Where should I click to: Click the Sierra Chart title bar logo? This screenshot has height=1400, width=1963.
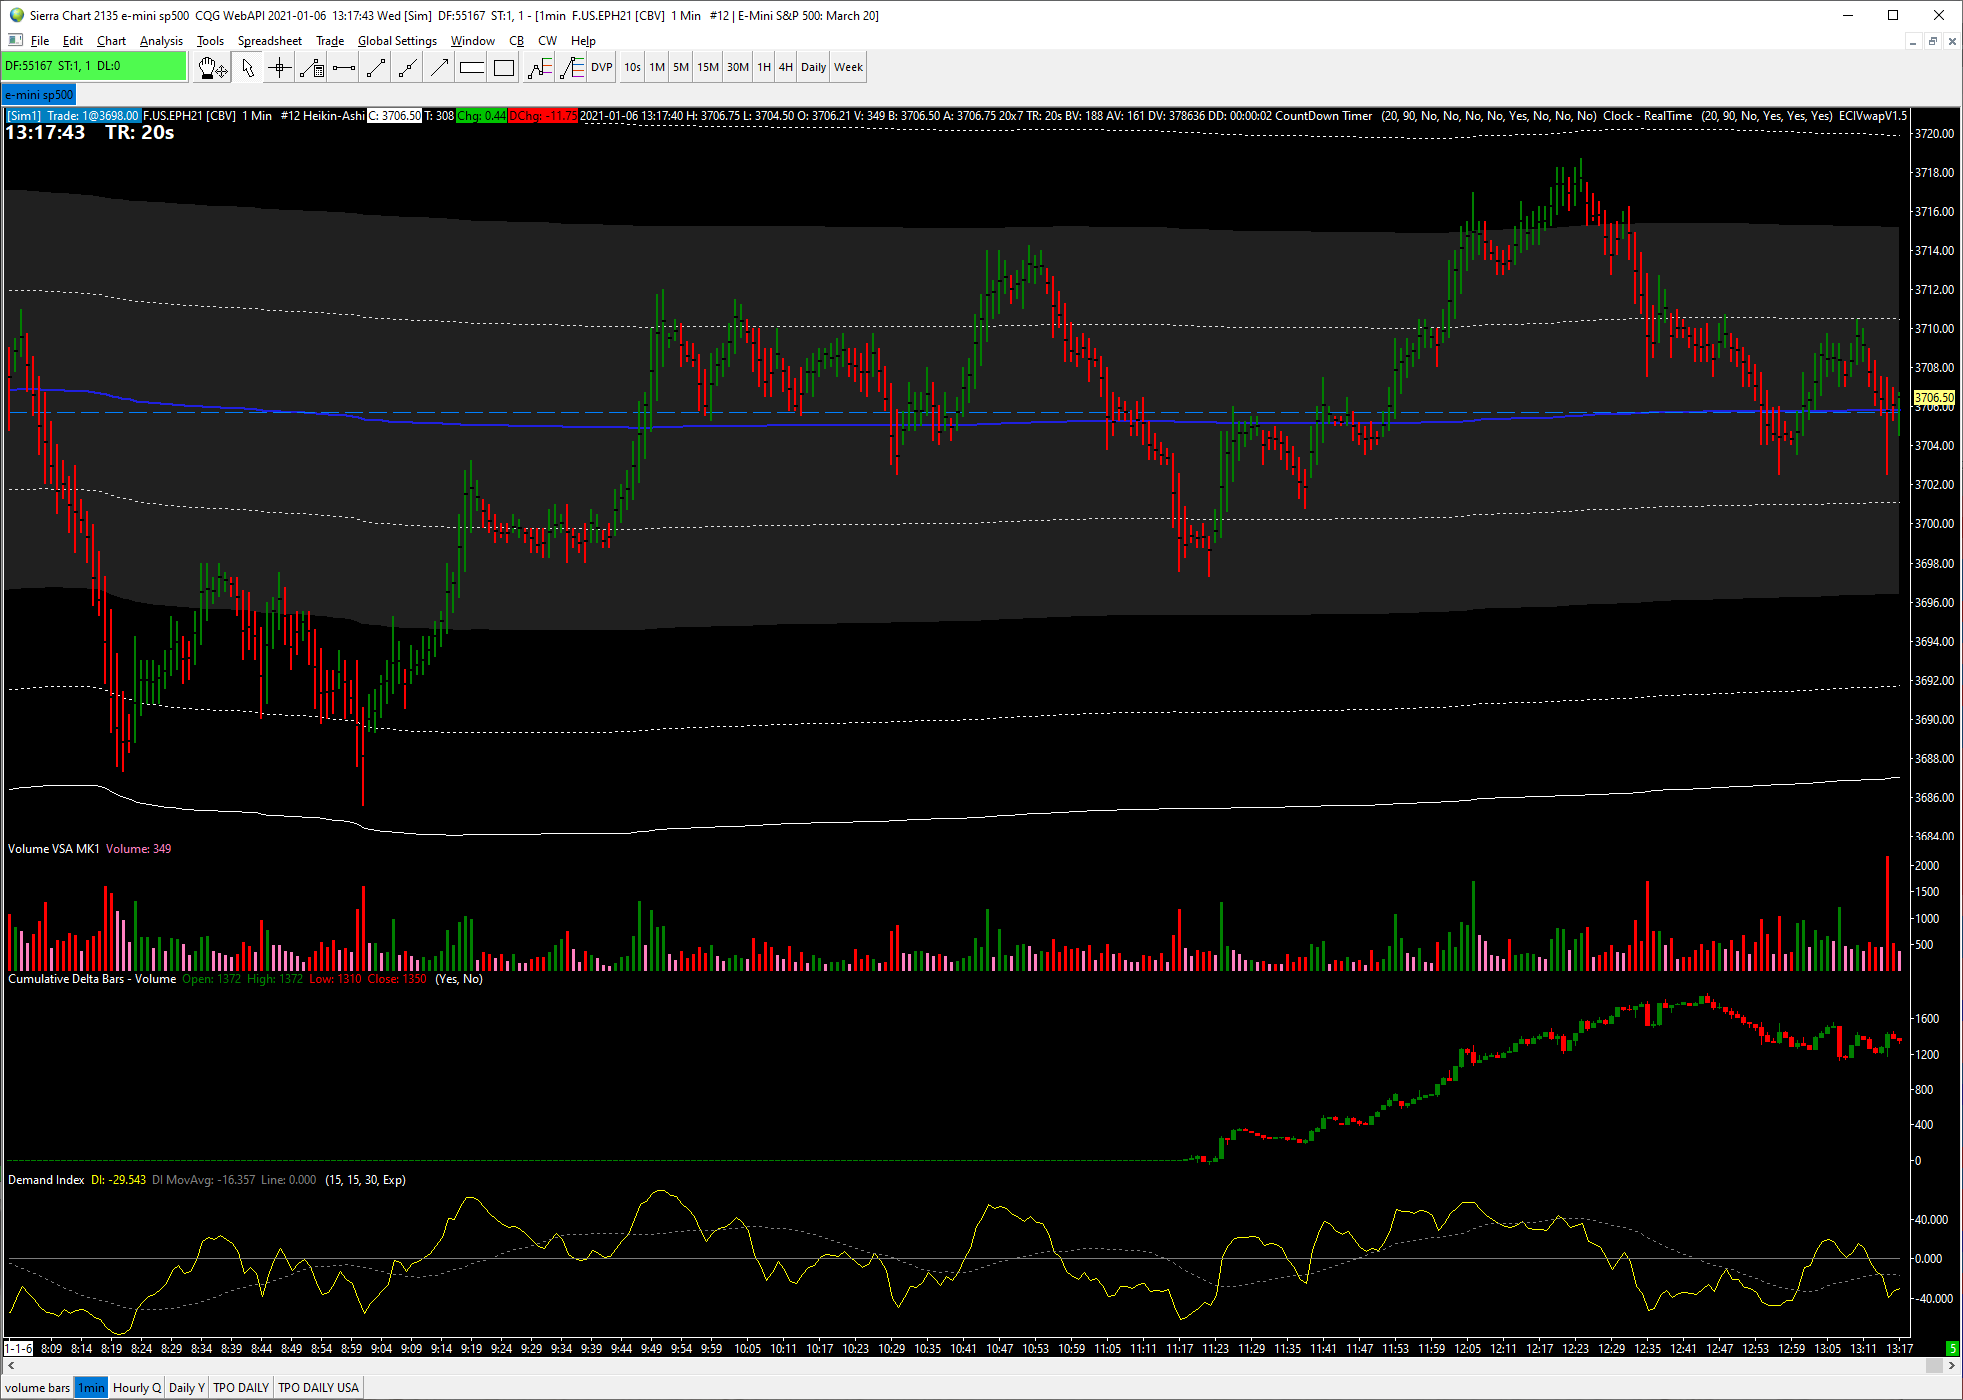(16, 15)
